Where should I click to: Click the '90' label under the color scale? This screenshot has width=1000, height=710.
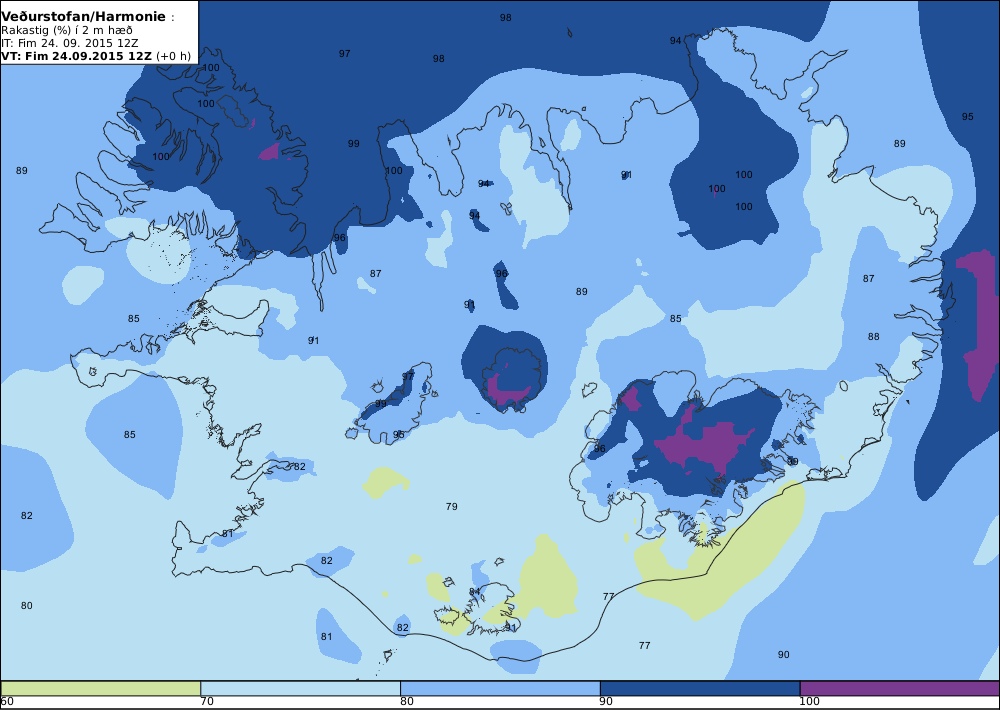click(x=607, y=702)
